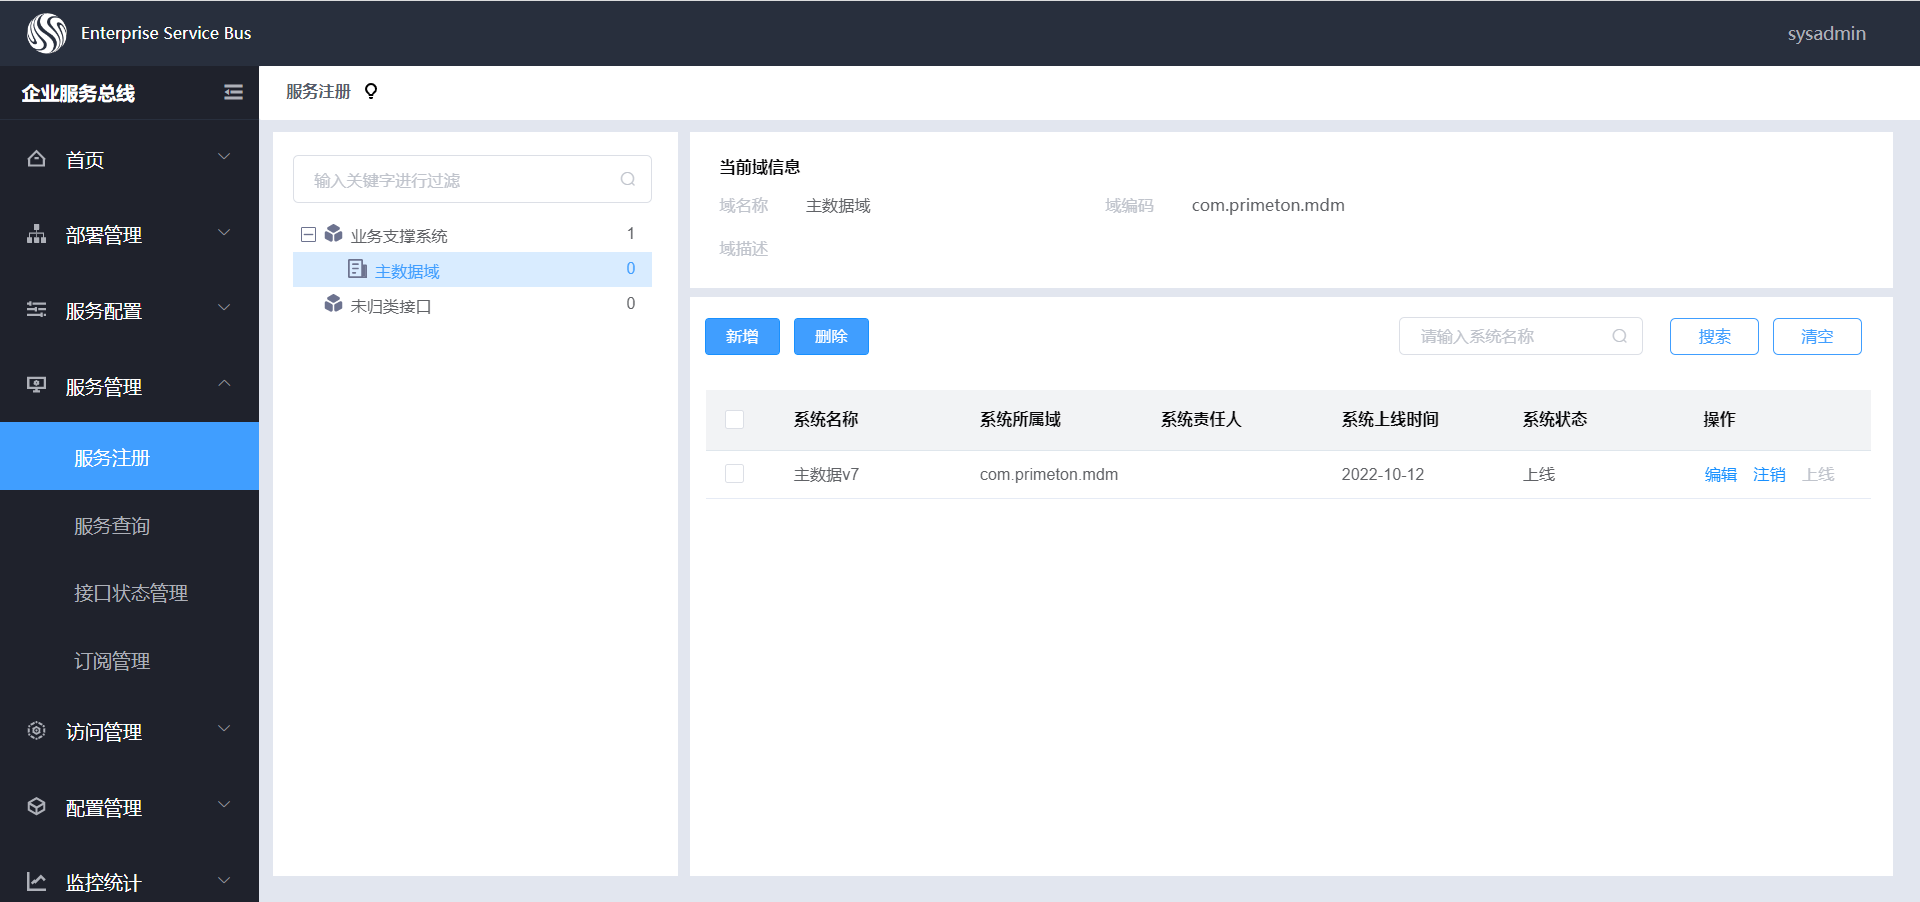Click the 服务注册 breadcrumb title
The width and height of the screenshot is (1920, 902).
(x=318, y=91)
